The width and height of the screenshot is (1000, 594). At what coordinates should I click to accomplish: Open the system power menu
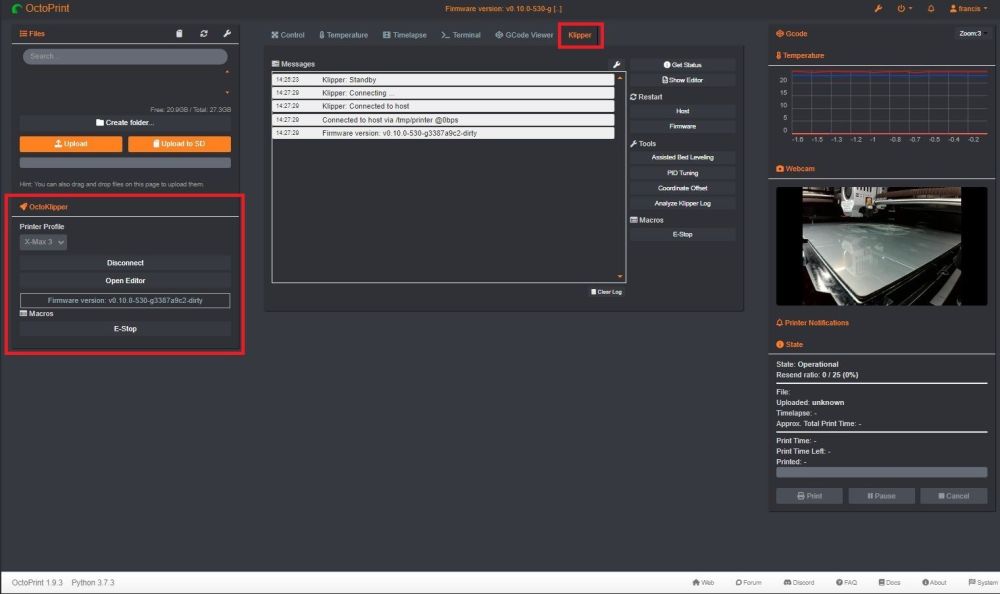click(x=904, y=8)
